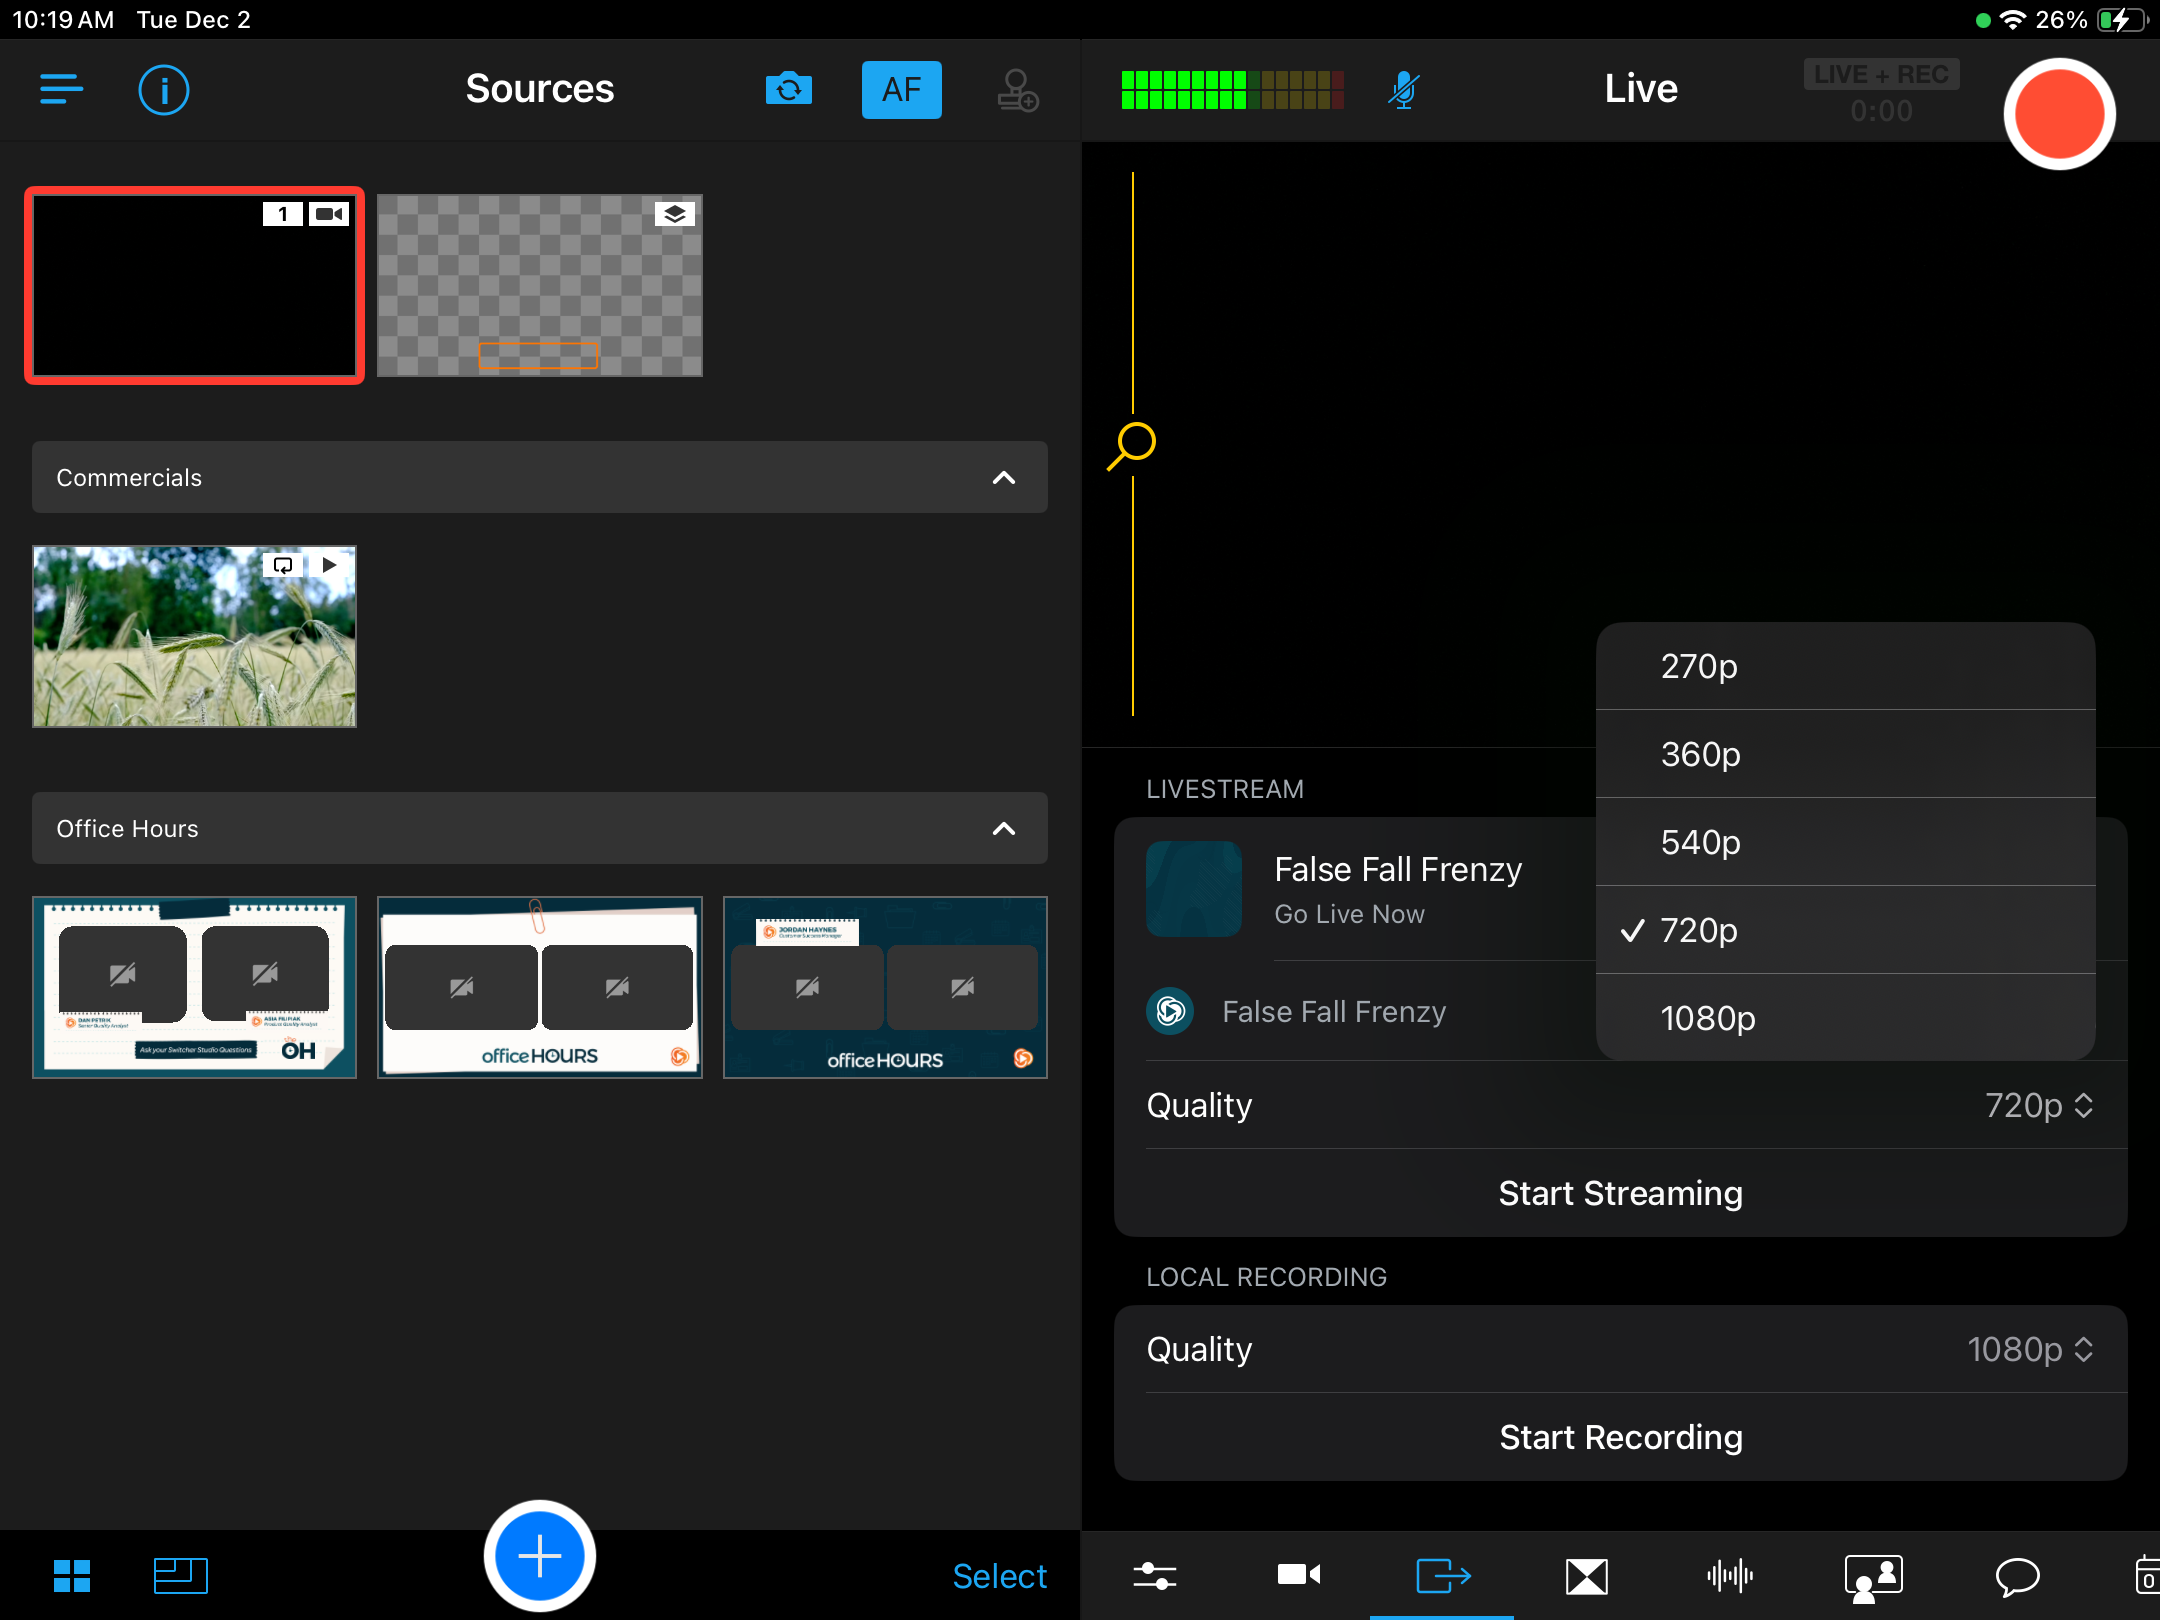Open the chat comments bubble icon
Screen dimensions: 2160x1620
(x=2017, y=1576)
